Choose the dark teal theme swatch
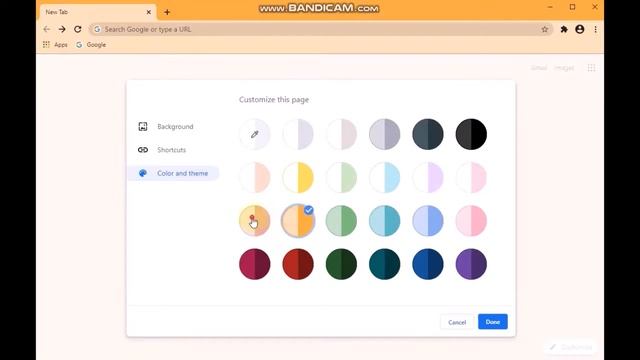 (x=384, y=264)
